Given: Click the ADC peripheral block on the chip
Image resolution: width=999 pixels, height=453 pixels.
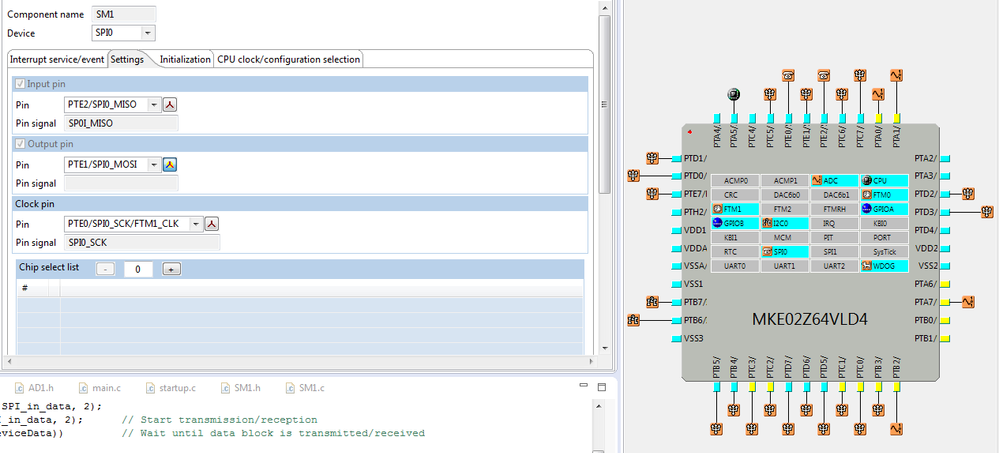Looking at the screenshot, I should [834, 180].
